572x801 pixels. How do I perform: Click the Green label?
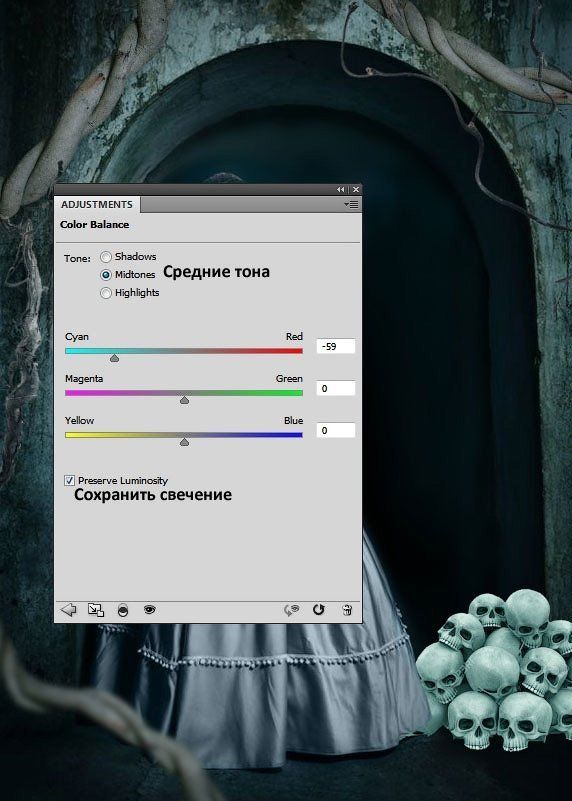(x=289, y=379)
